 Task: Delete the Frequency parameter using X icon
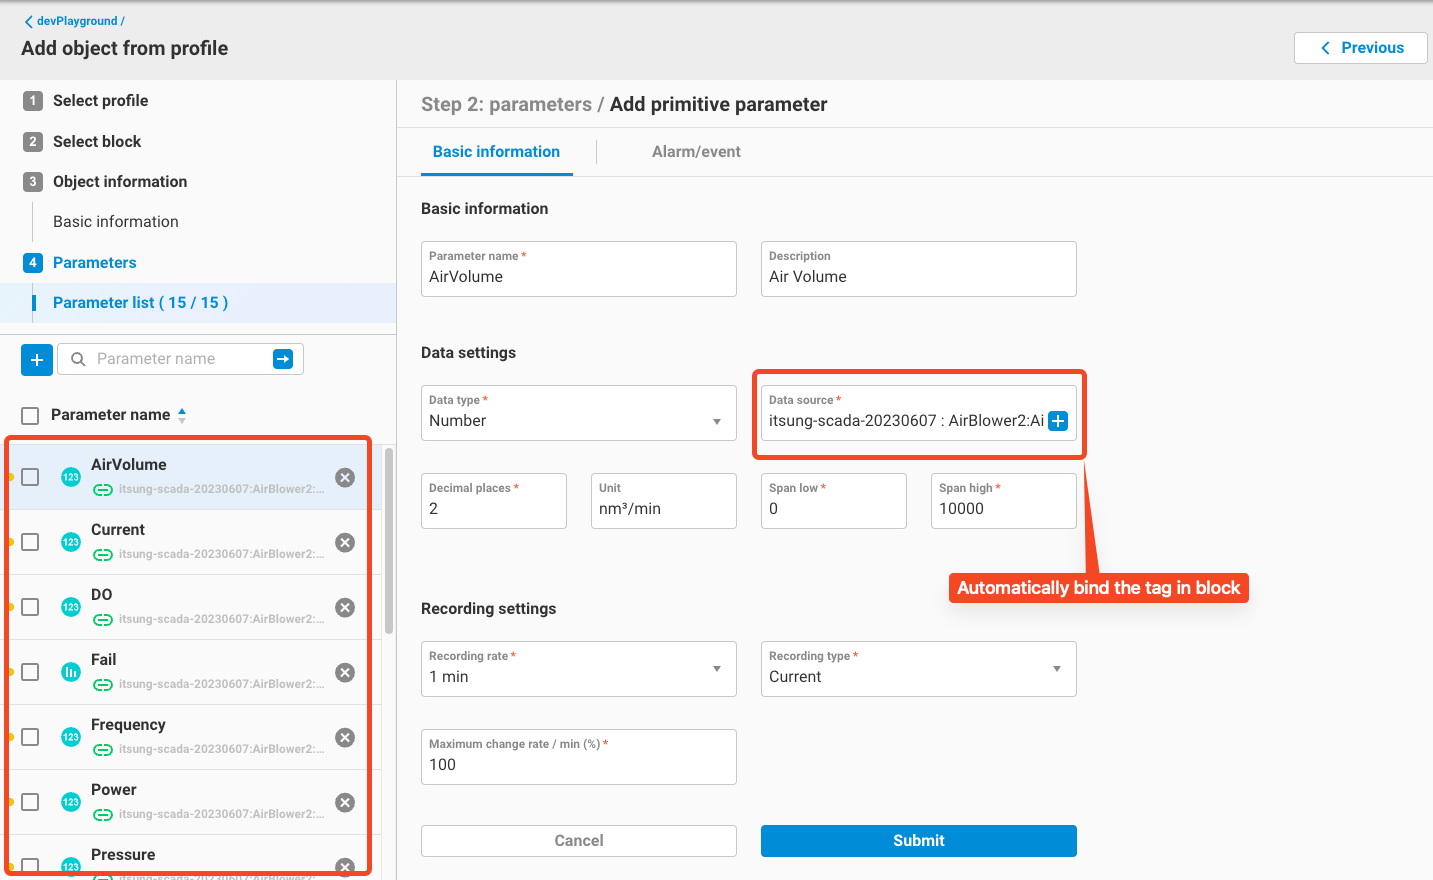click(x=345, y=738)
